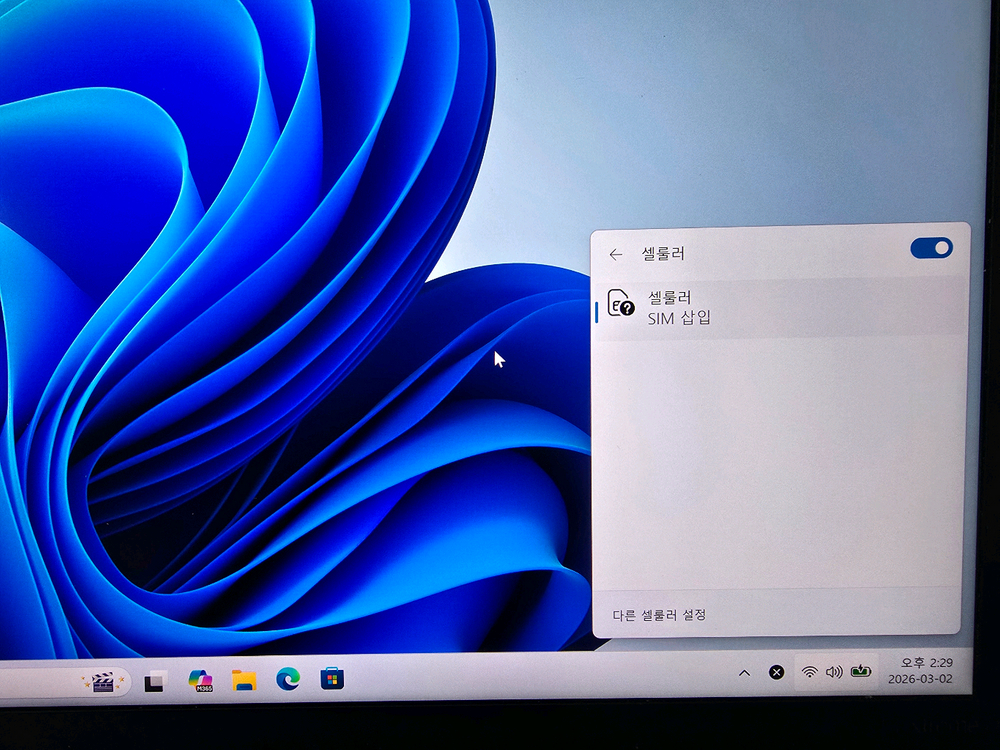
Task: Open 다른 셀룰러 설정 link
Action: coord(659,614)
